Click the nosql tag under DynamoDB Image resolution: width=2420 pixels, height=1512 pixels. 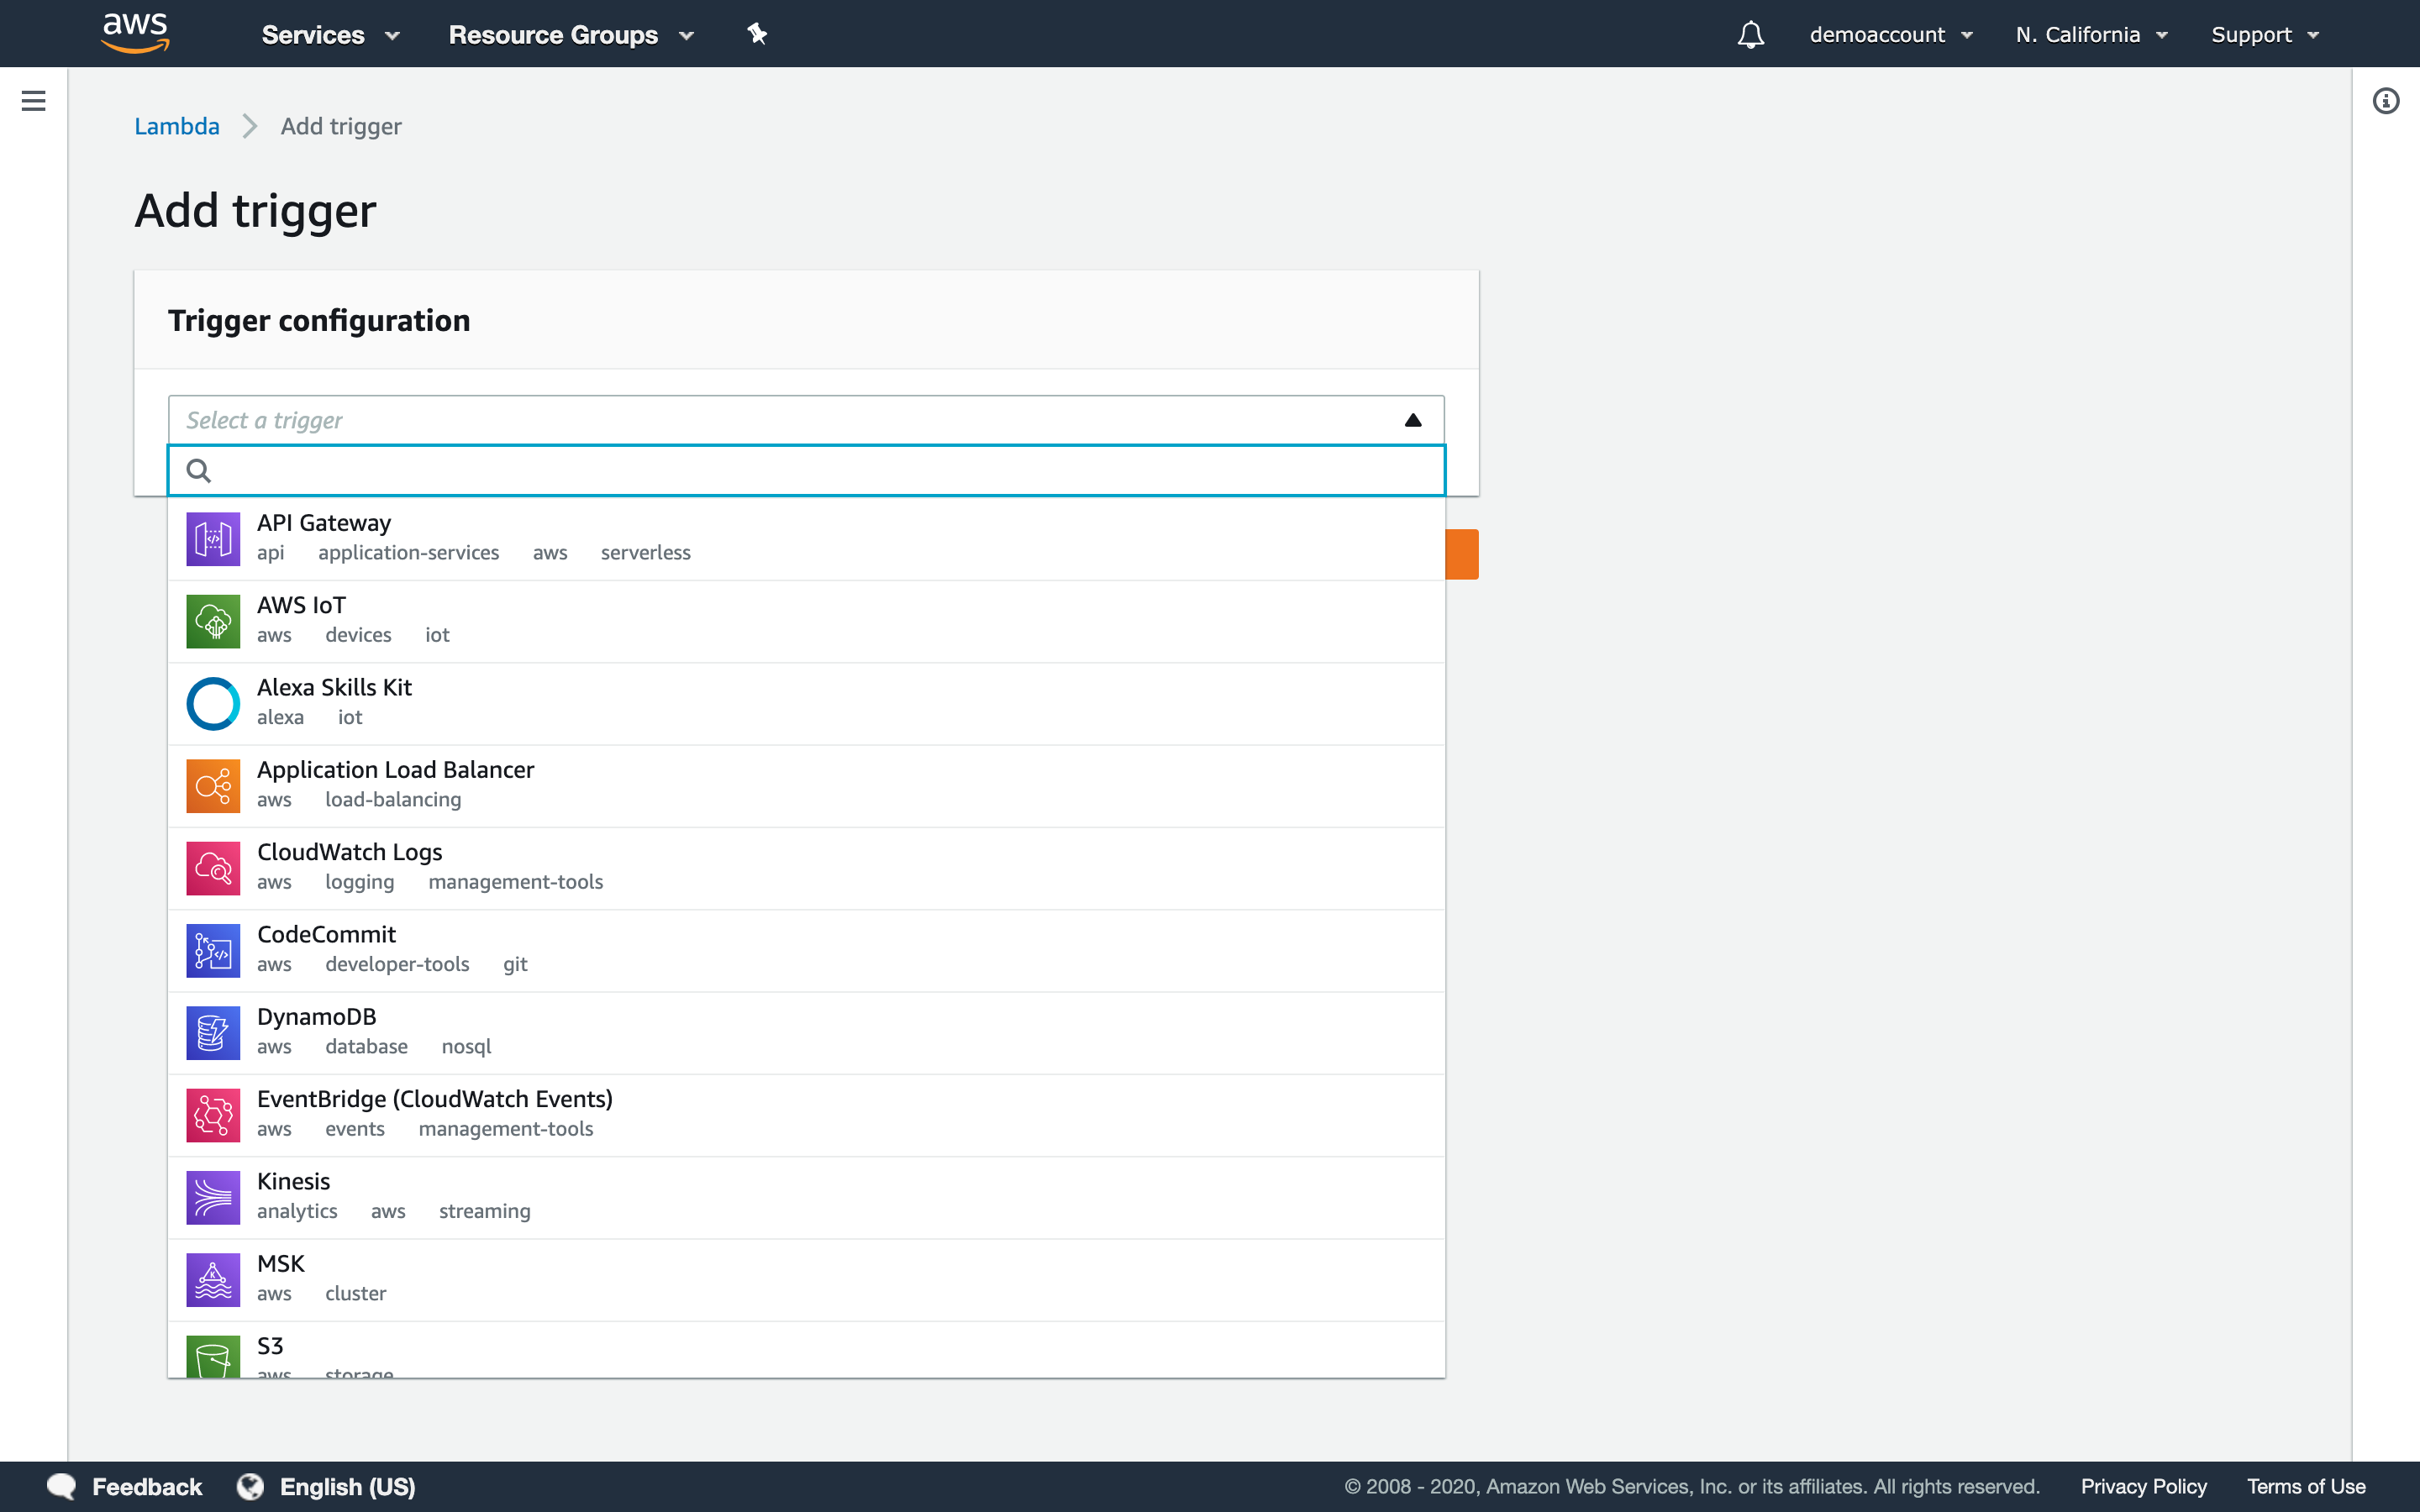click(x=466, y=1047)
